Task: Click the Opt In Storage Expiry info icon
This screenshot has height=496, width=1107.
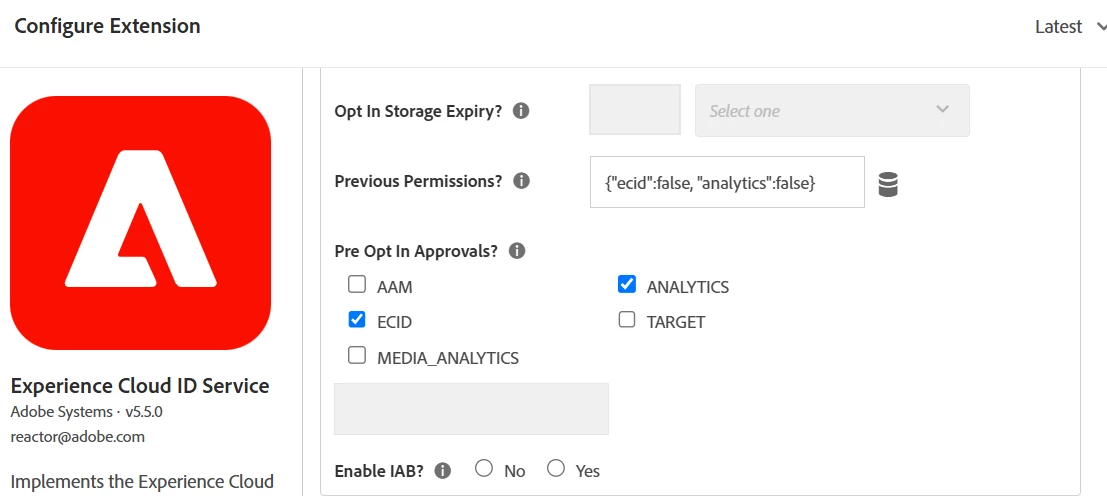Action: 521,111
